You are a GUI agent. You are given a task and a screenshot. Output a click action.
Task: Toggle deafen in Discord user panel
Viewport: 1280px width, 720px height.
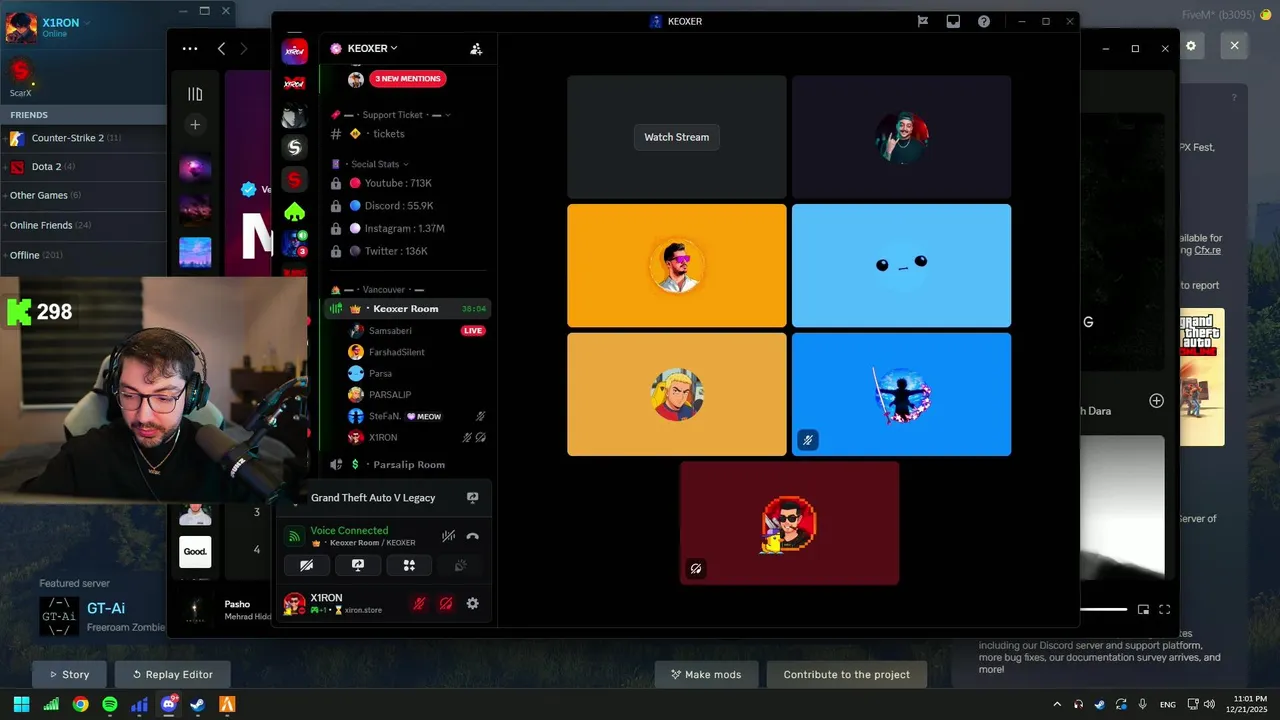446,604
